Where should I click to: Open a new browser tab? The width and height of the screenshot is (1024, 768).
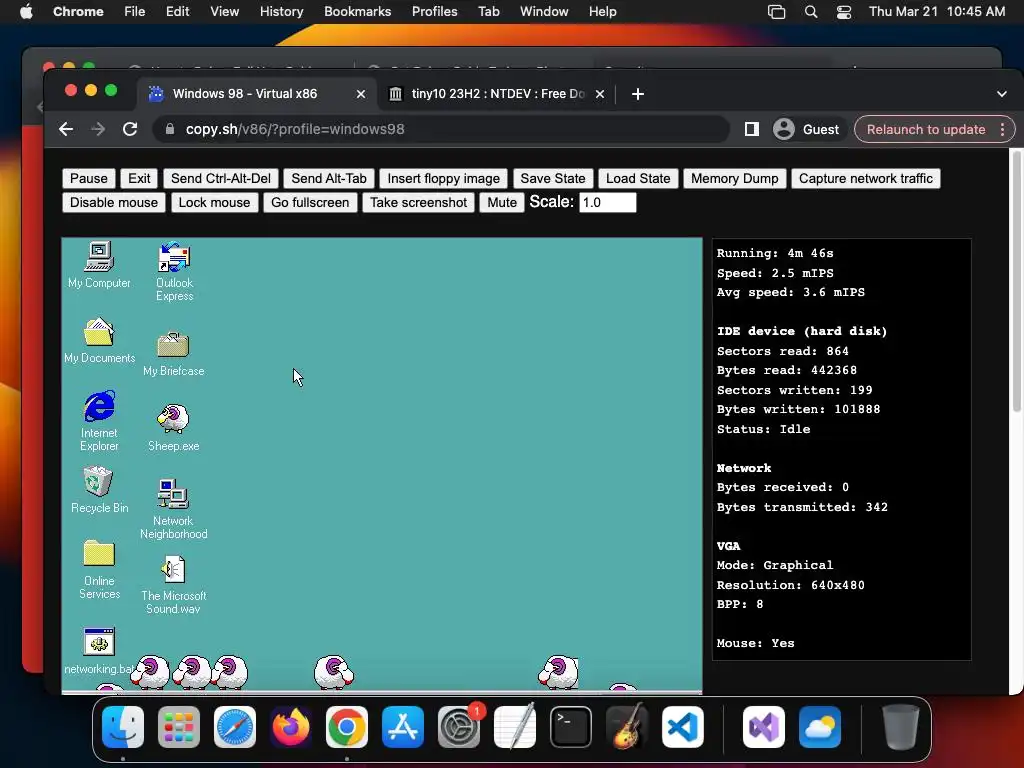coord(638,94)
